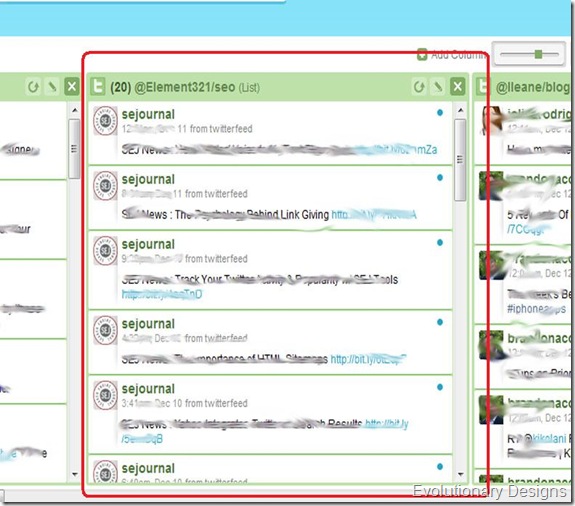Open avatar beside the @kikolani retweet
The height and width of the screenshot is (506, 575).
tap(491, 410)
